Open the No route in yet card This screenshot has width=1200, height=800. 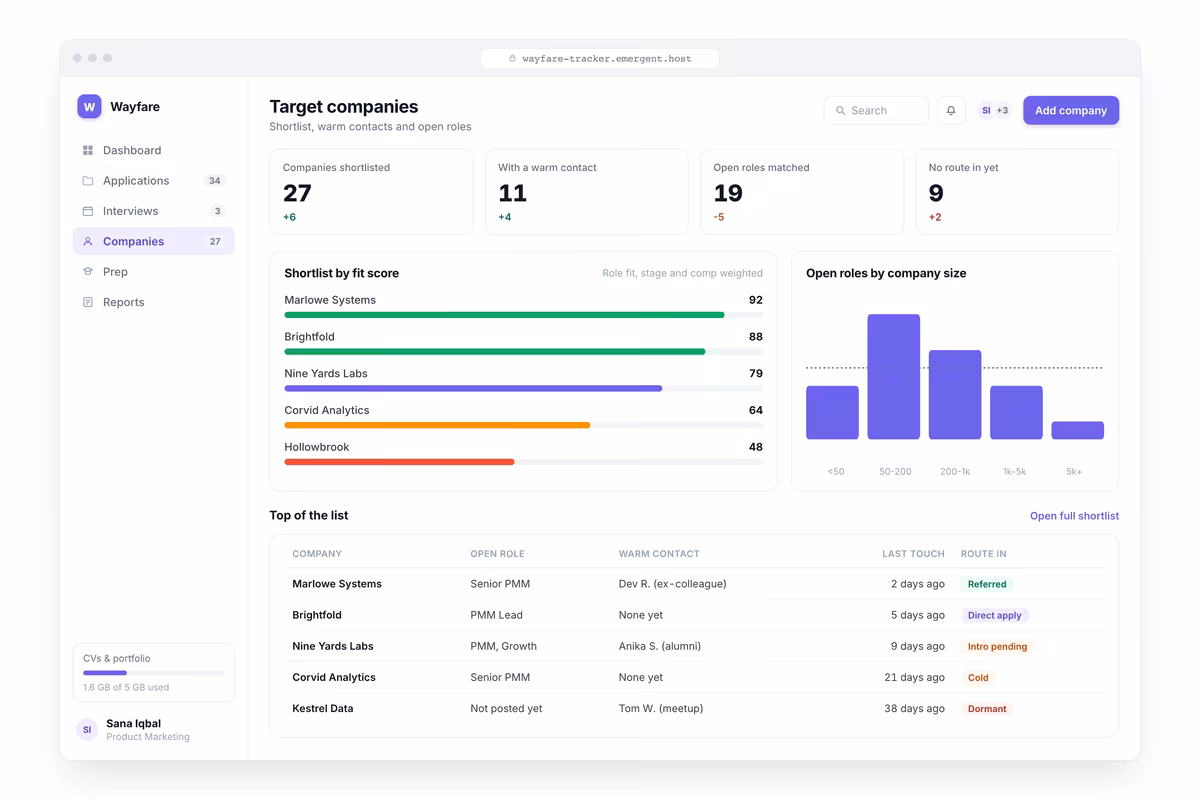[x=1017, y=192]
